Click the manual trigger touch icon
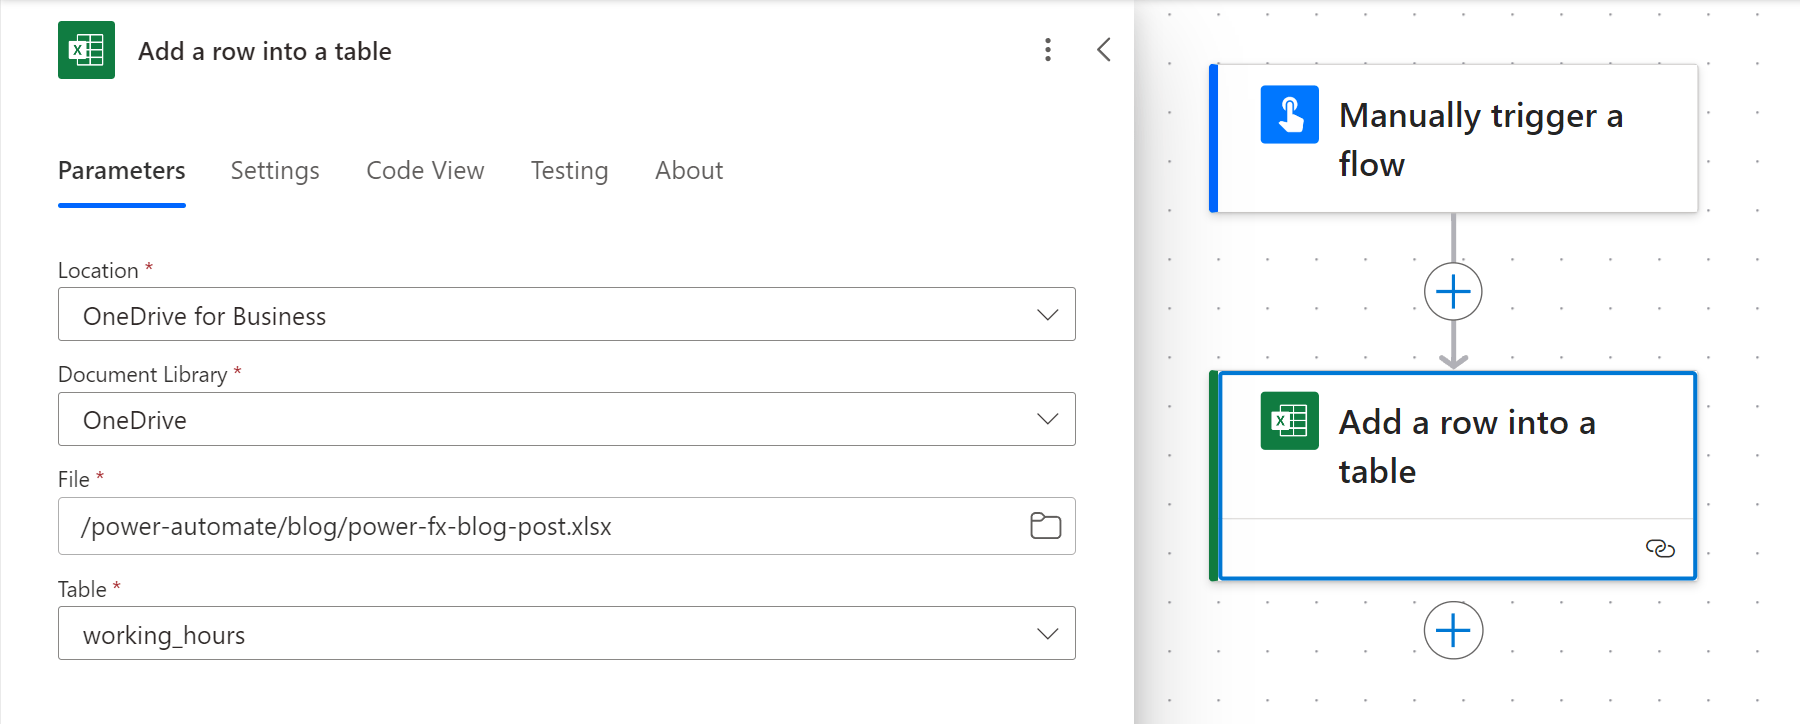1800x724 pixels. [1289, 115]
